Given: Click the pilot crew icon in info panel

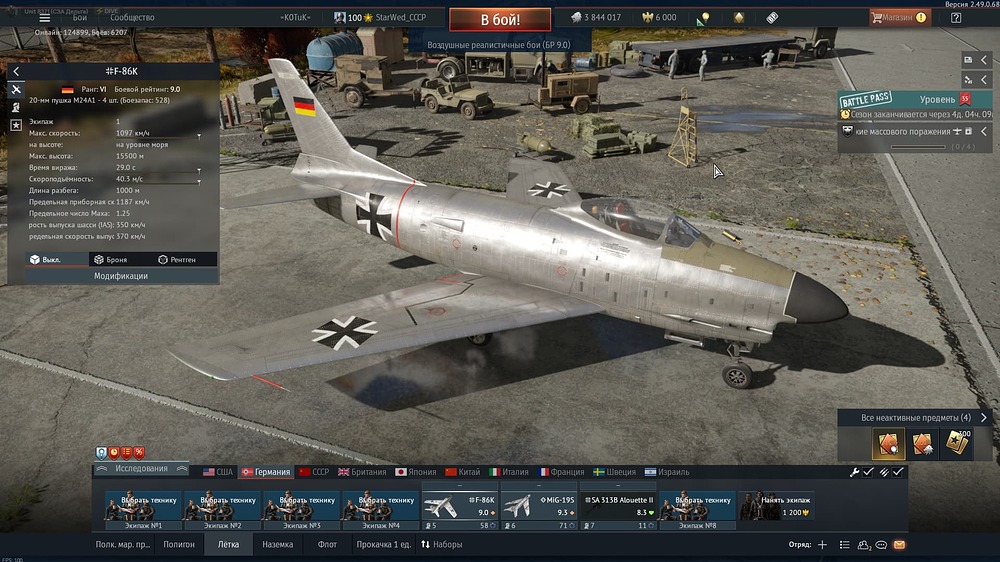Looking at the screenshot, I should point(16,107).
